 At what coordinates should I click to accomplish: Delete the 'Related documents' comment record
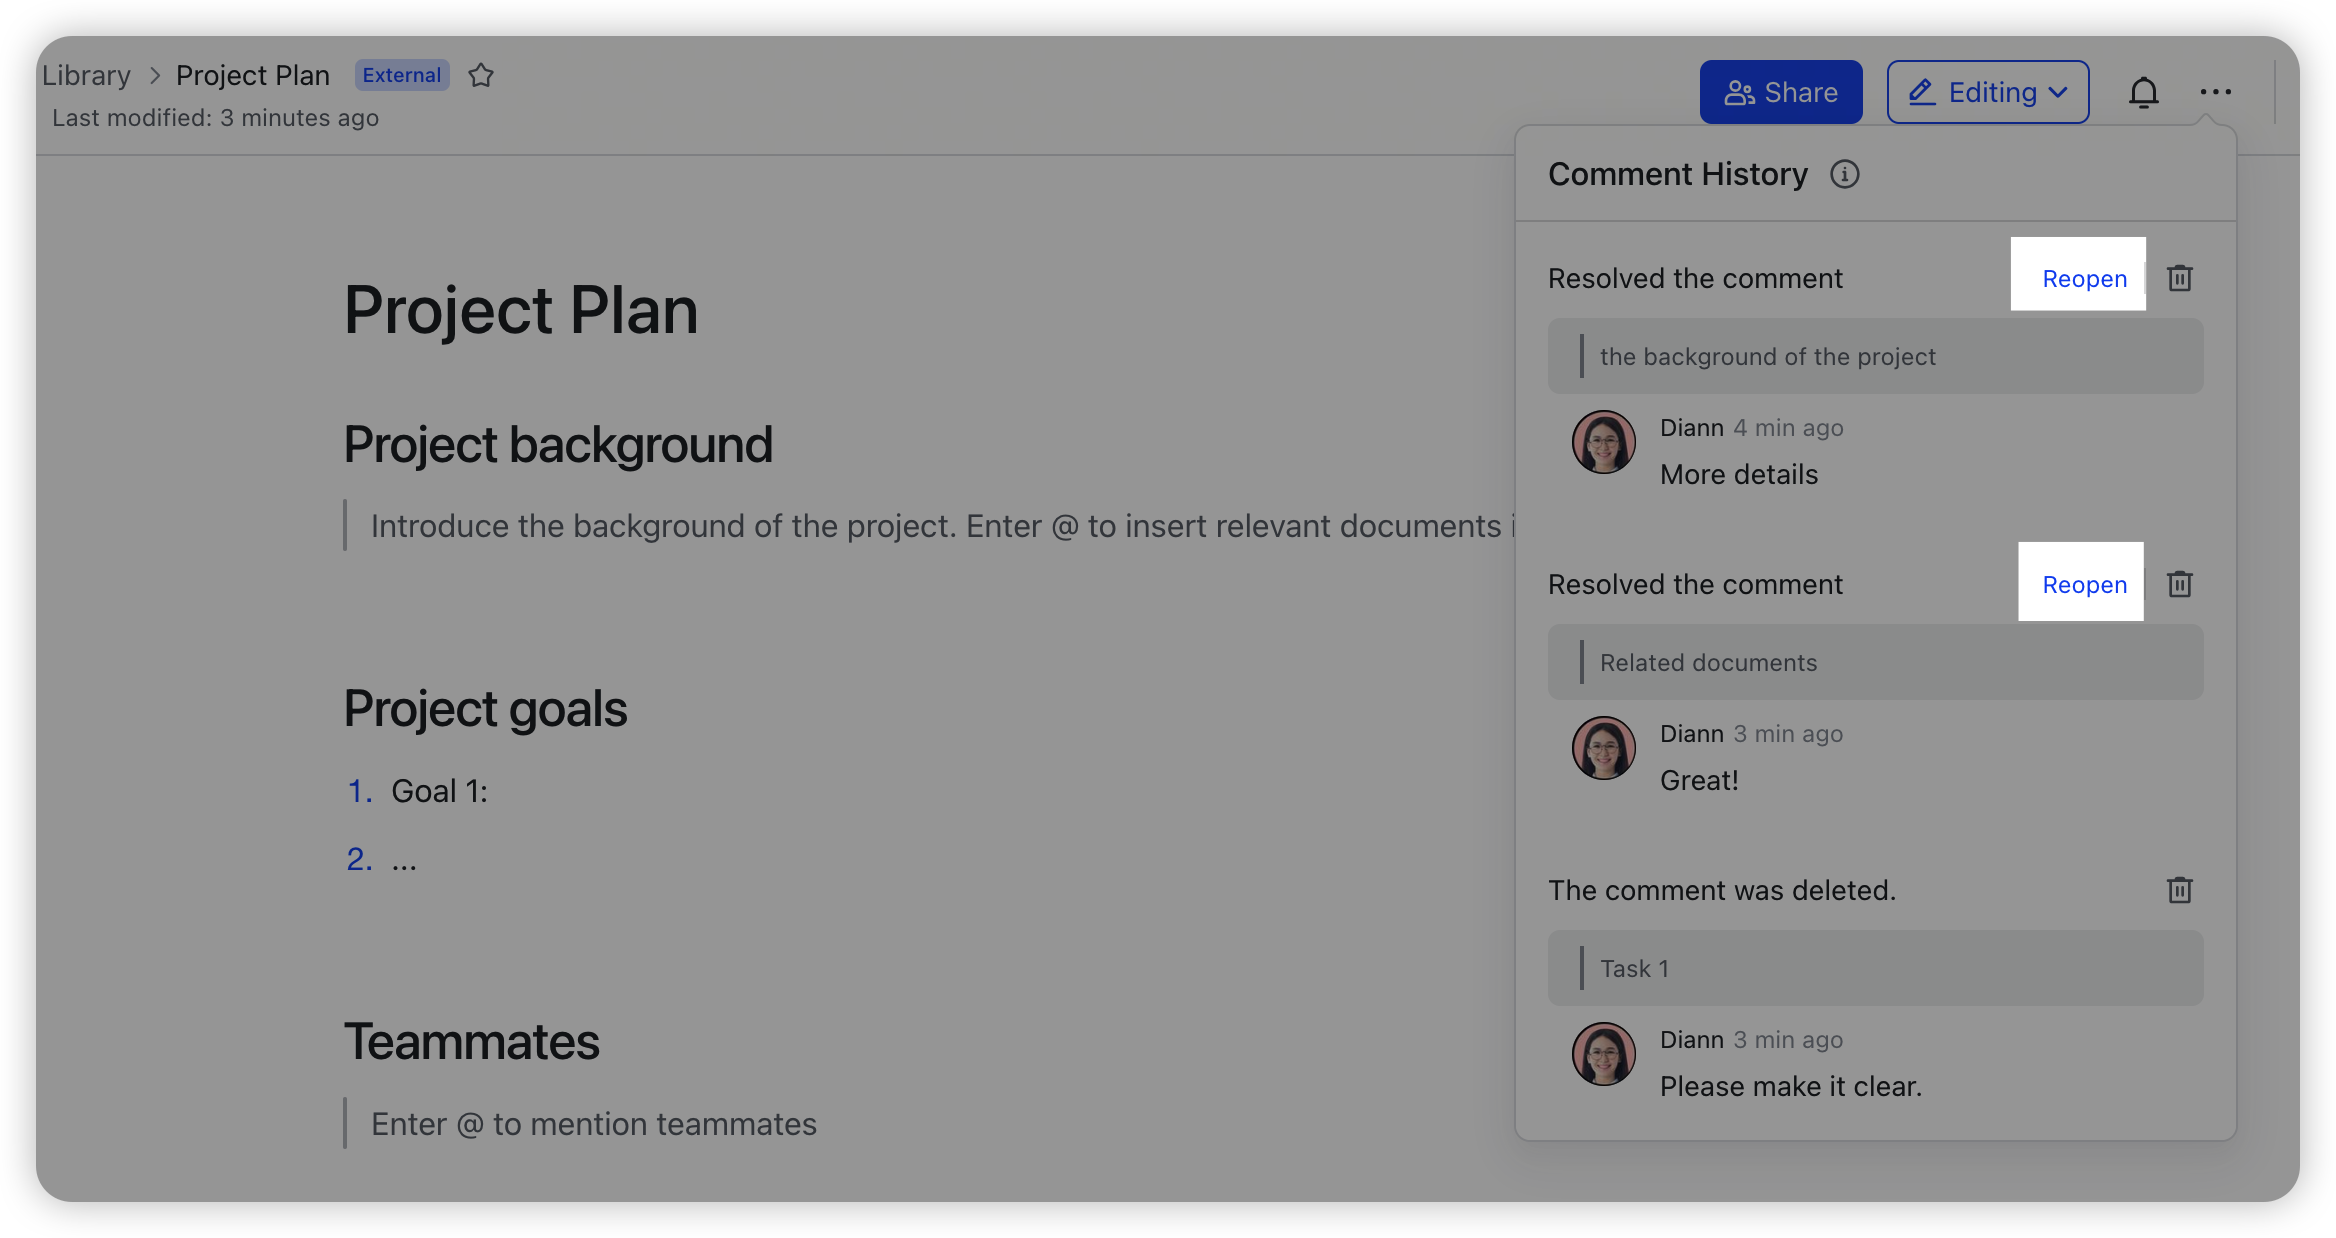[x=2180, y=584]
